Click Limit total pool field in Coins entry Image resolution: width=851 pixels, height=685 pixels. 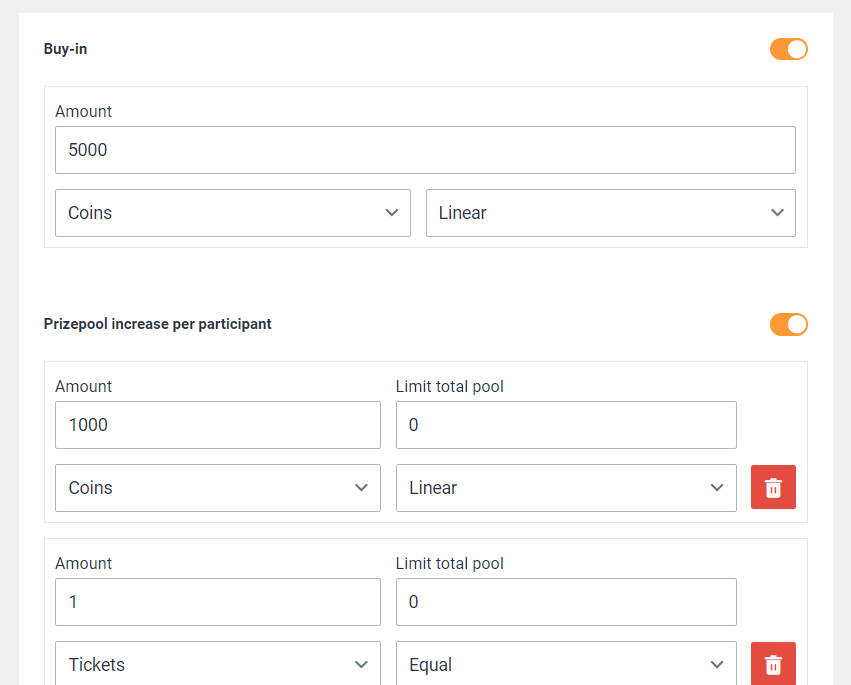point(565,425)
